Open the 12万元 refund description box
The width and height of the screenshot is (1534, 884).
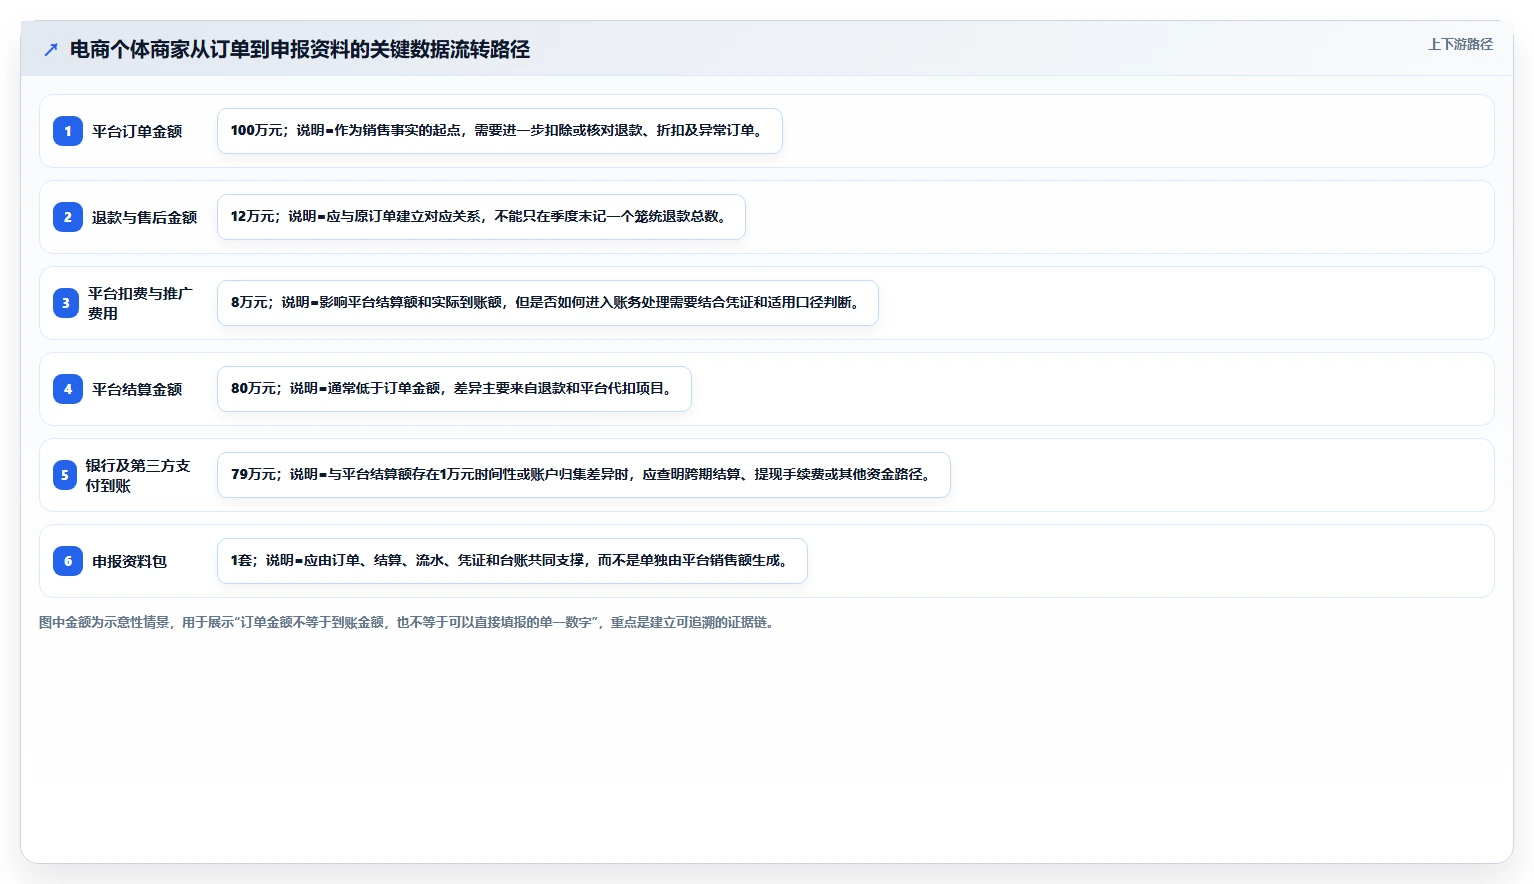481,217
